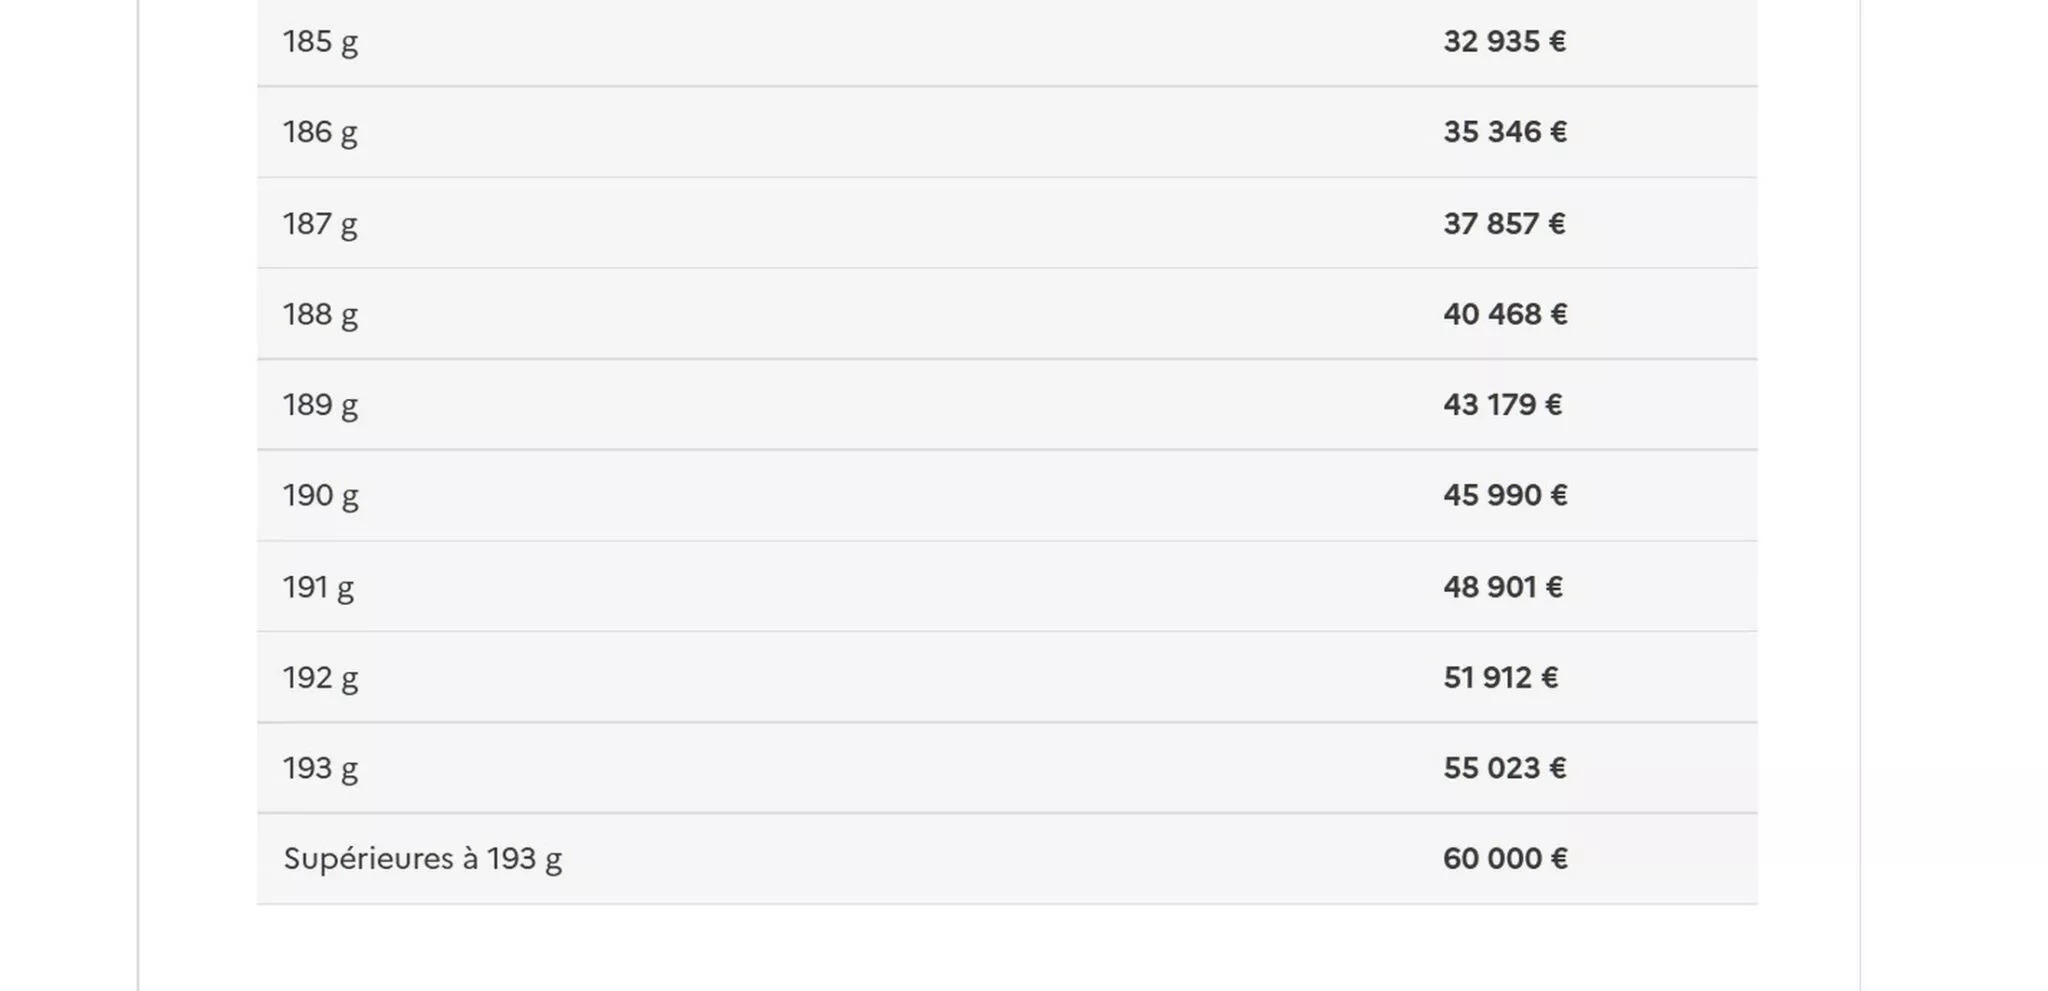Select the 43 179 € value
The width and height of the screenshot is (2048, 991).
pos(1502,405)
